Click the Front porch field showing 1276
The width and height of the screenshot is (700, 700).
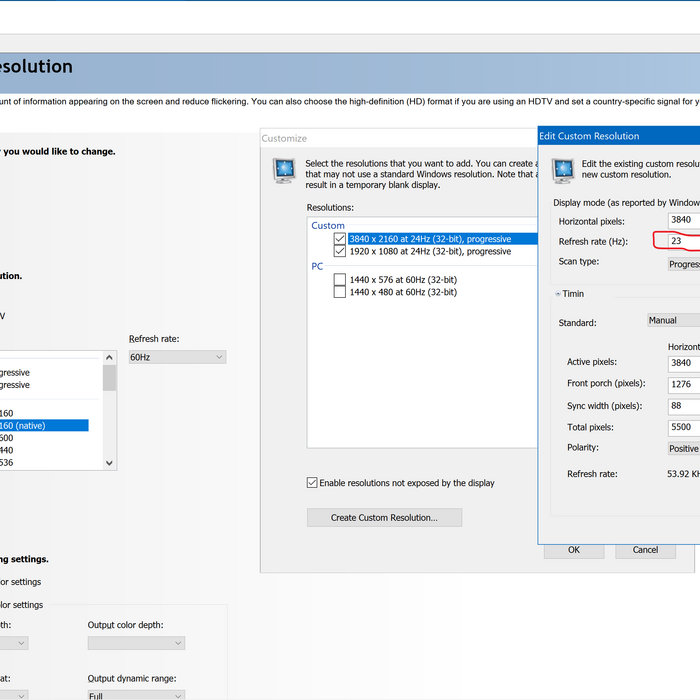[x=684, y=384]
